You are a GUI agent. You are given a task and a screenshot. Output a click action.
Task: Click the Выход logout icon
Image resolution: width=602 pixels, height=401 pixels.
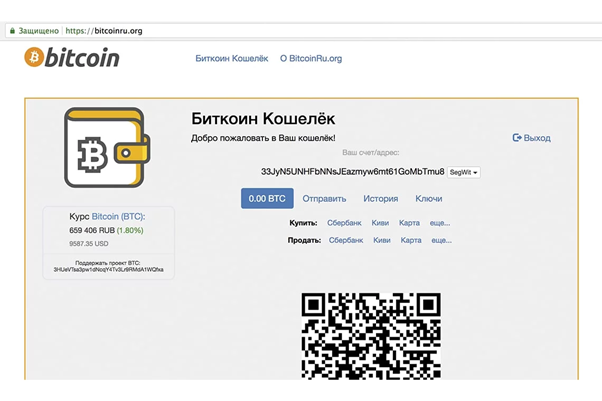pos(517,138)
